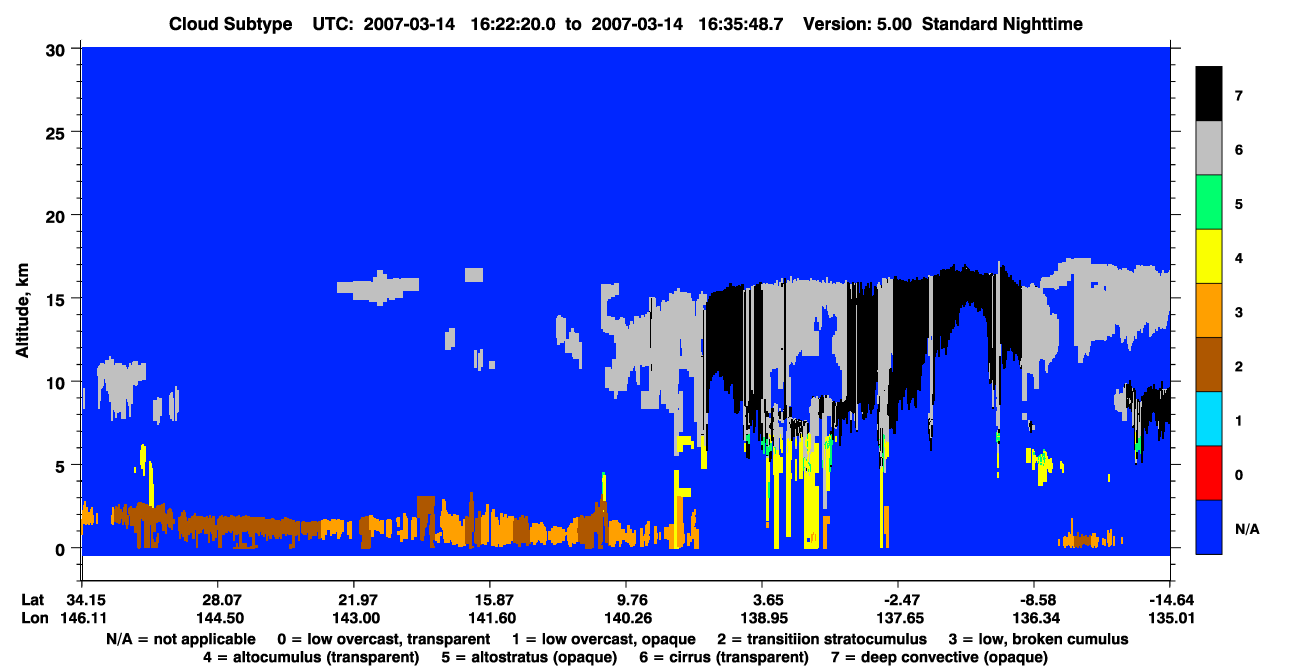This screenshot has width=1300, height=667.
Task: Click the longitude value 140.26
Action: pyautogui.click(x=626, y=617)
